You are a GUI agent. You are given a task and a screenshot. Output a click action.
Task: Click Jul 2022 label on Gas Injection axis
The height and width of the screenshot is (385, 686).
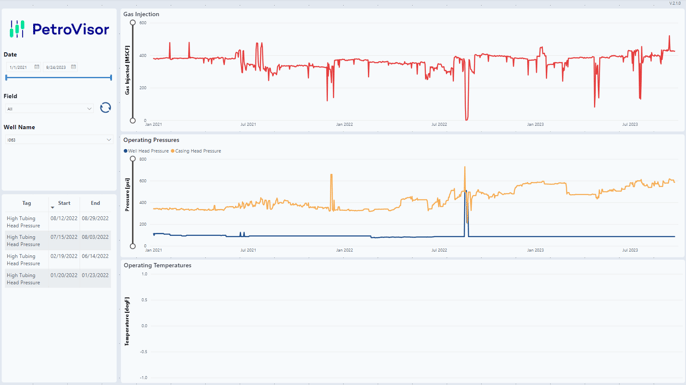coord(439,125)
